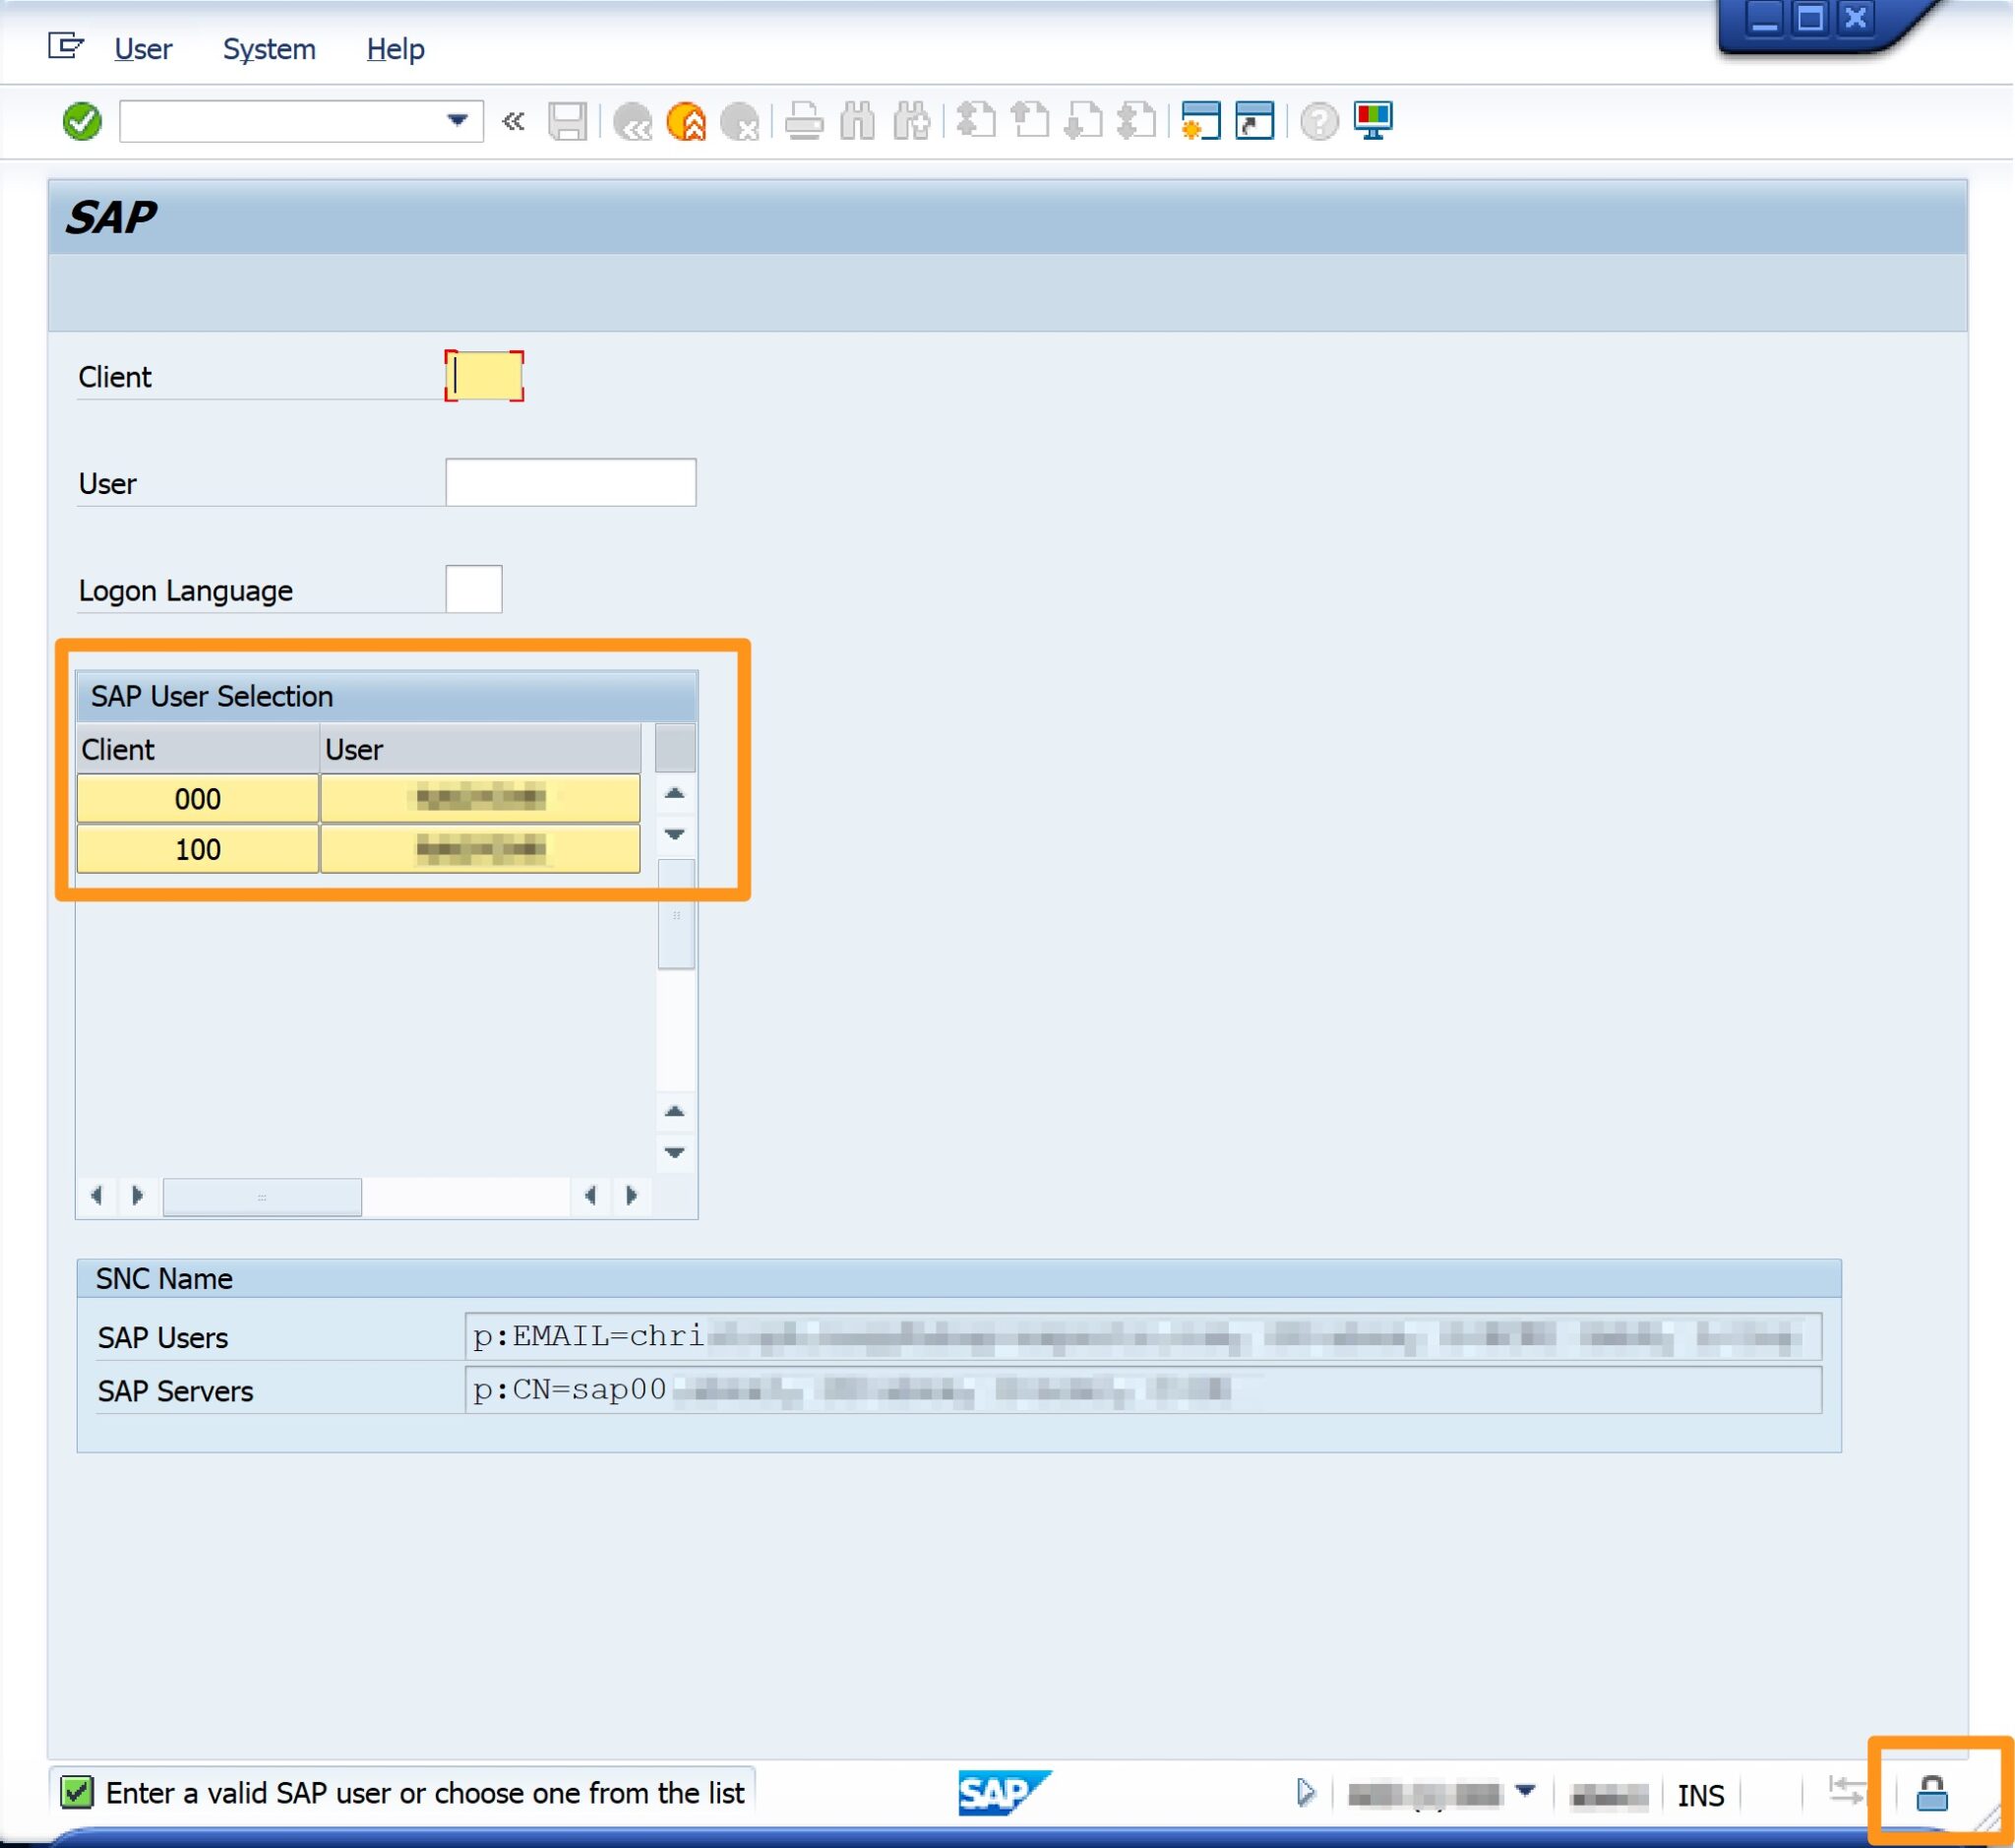
Task: Open the User menu
Action: (x=143, y=48)
